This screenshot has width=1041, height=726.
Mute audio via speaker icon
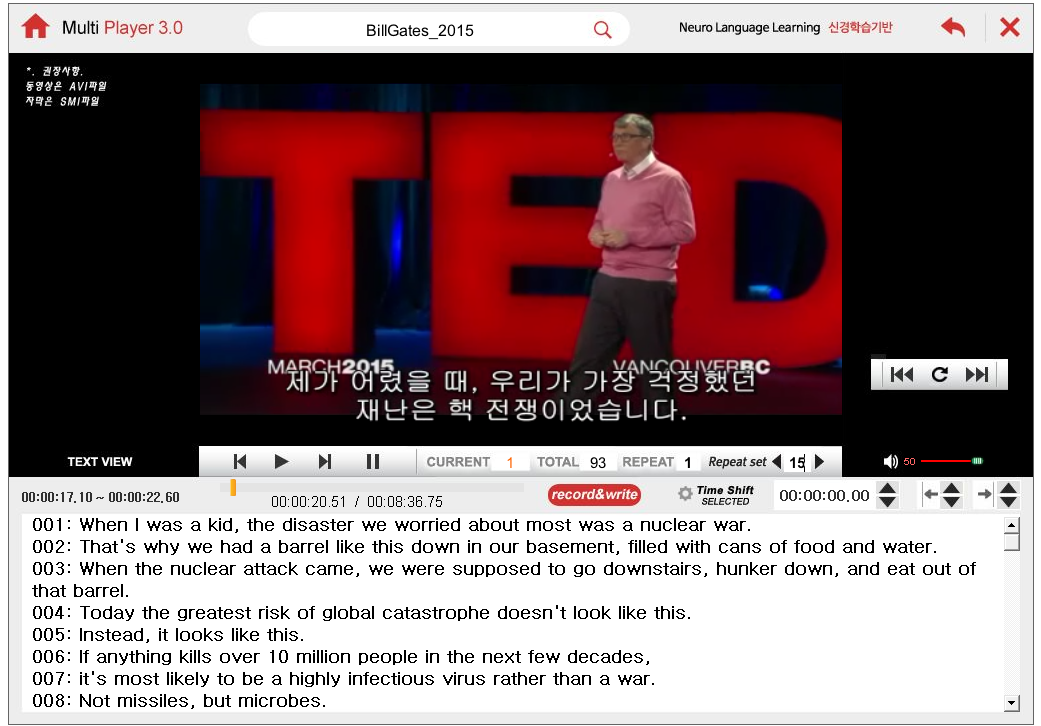pos(890,461)
